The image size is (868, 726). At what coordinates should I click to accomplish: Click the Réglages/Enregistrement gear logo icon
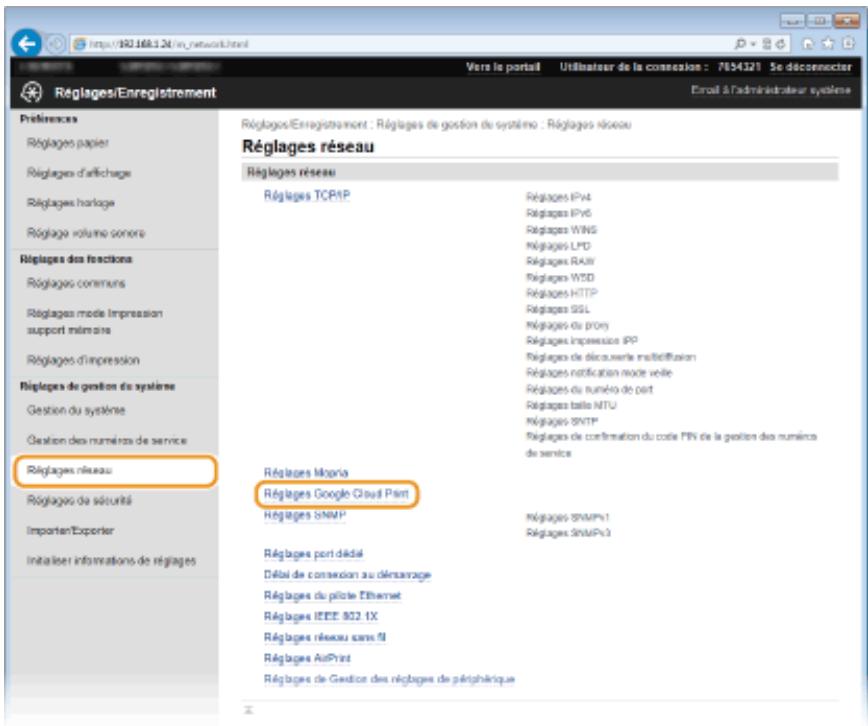coord(31,92)
